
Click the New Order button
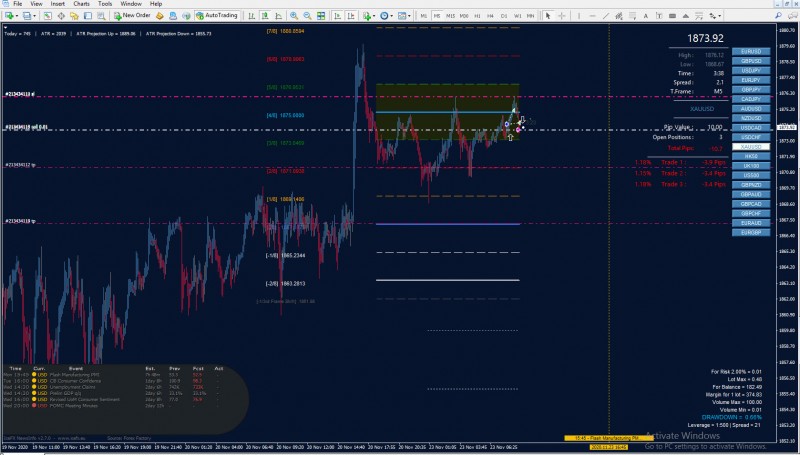click(x=132, y=16)
